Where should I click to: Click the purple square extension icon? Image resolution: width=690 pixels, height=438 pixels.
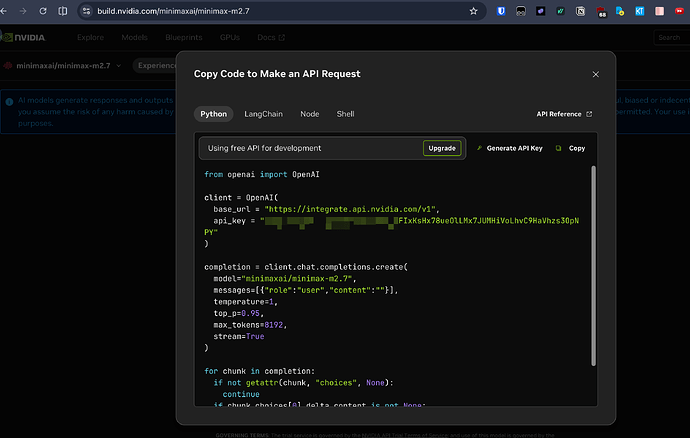pos(540,11)
